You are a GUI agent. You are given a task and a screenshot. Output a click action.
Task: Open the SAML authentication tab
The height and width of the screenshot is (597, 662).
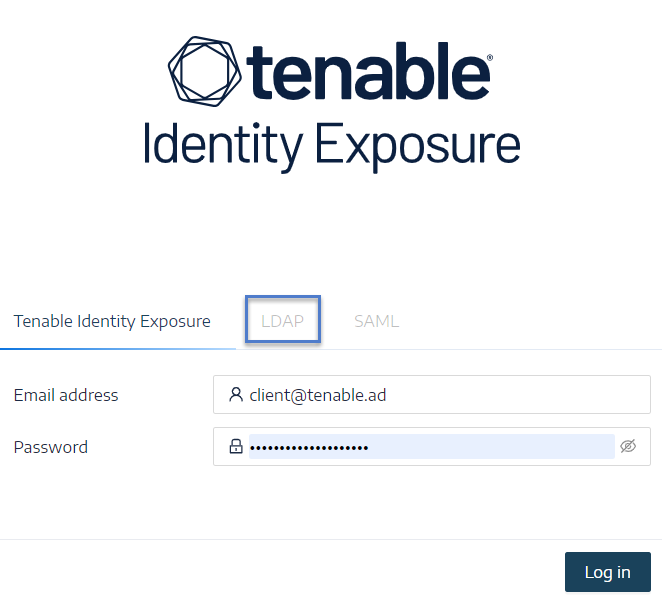(376, 321)
